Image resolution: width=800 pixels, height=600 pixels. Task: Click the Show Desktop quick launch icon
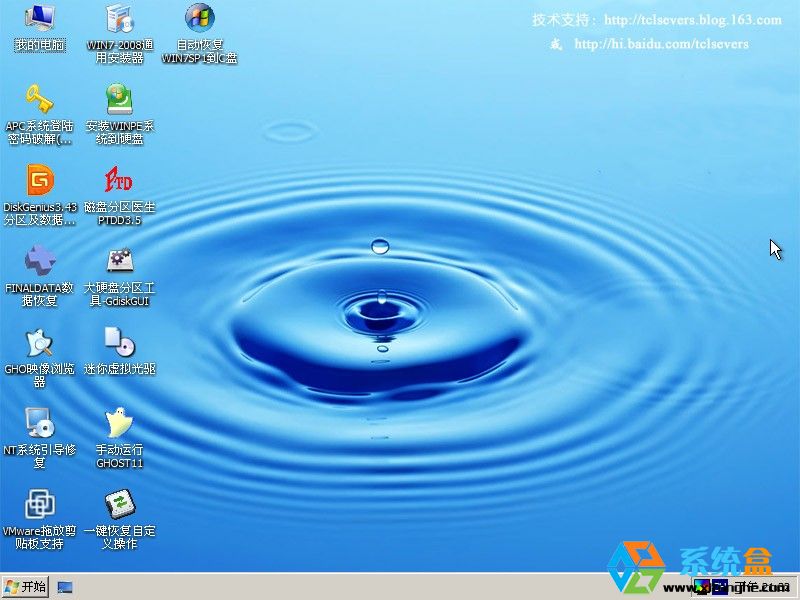pyautogui.click(x=65, y=588)
